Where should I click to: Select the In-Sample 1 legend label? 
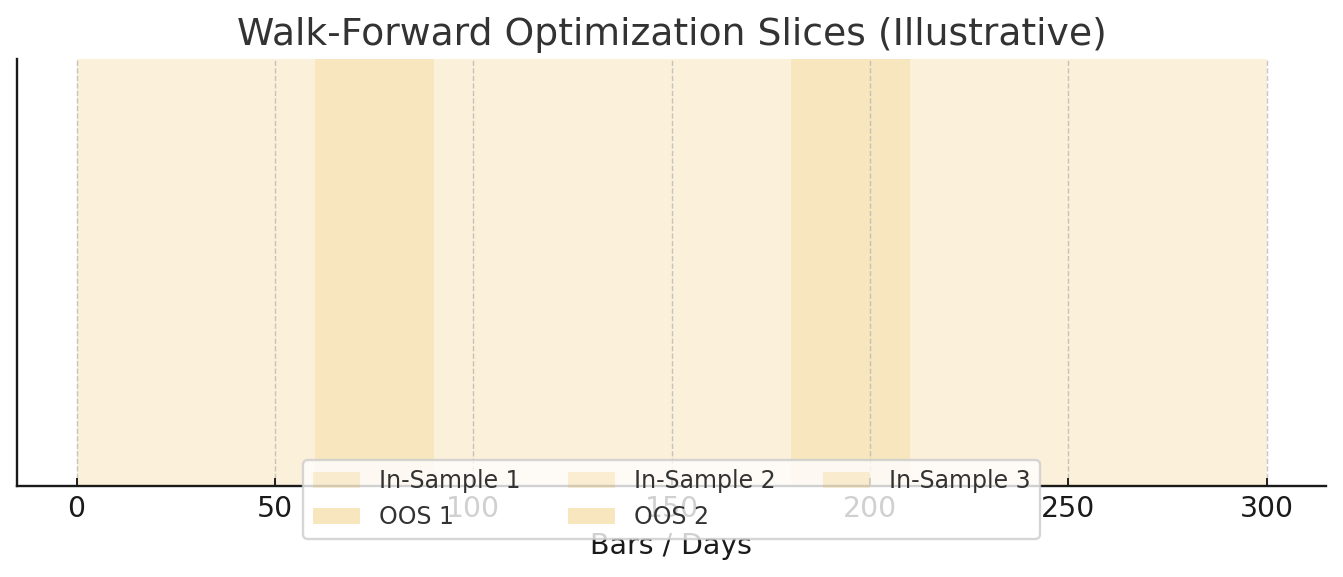click(449, 480)
